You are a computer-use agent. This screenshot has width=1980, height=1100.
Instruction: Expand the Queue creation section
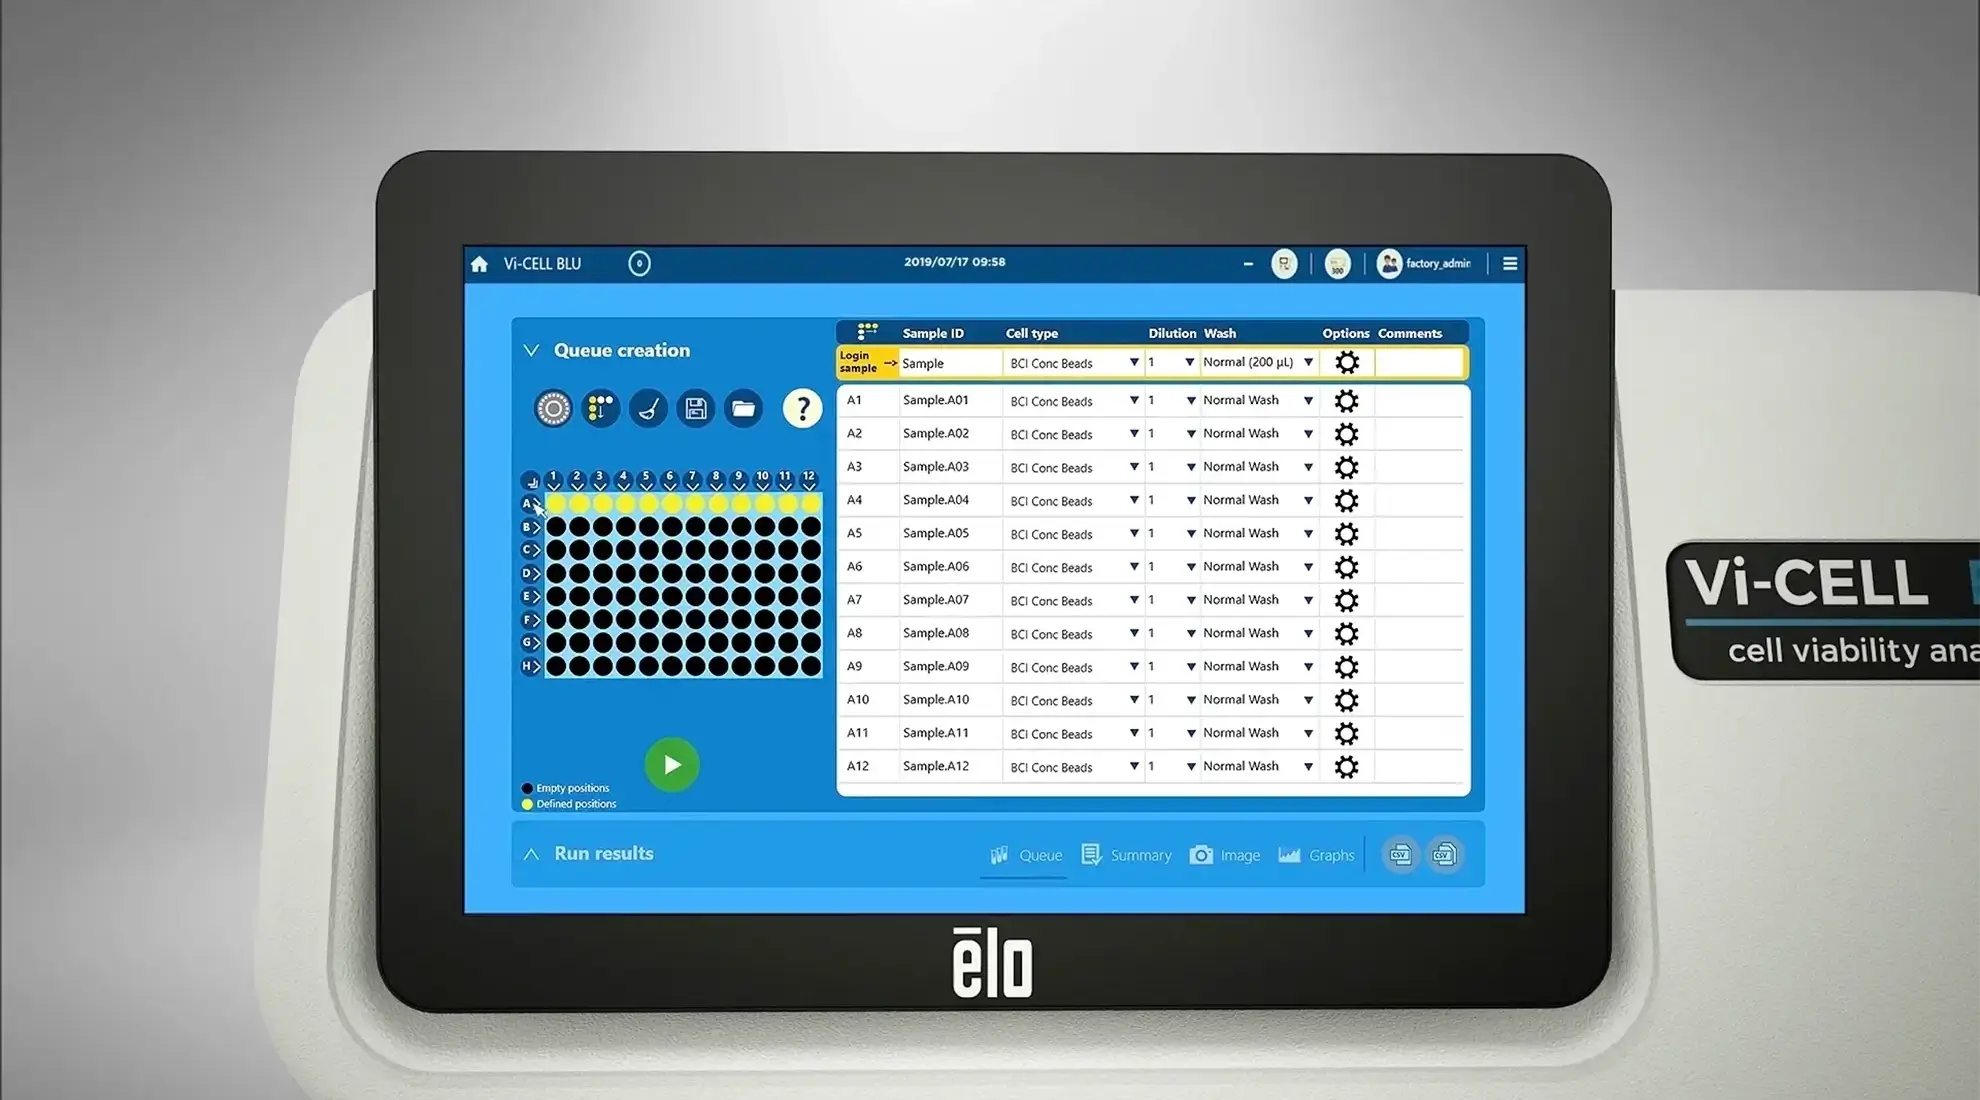(531, 350)
